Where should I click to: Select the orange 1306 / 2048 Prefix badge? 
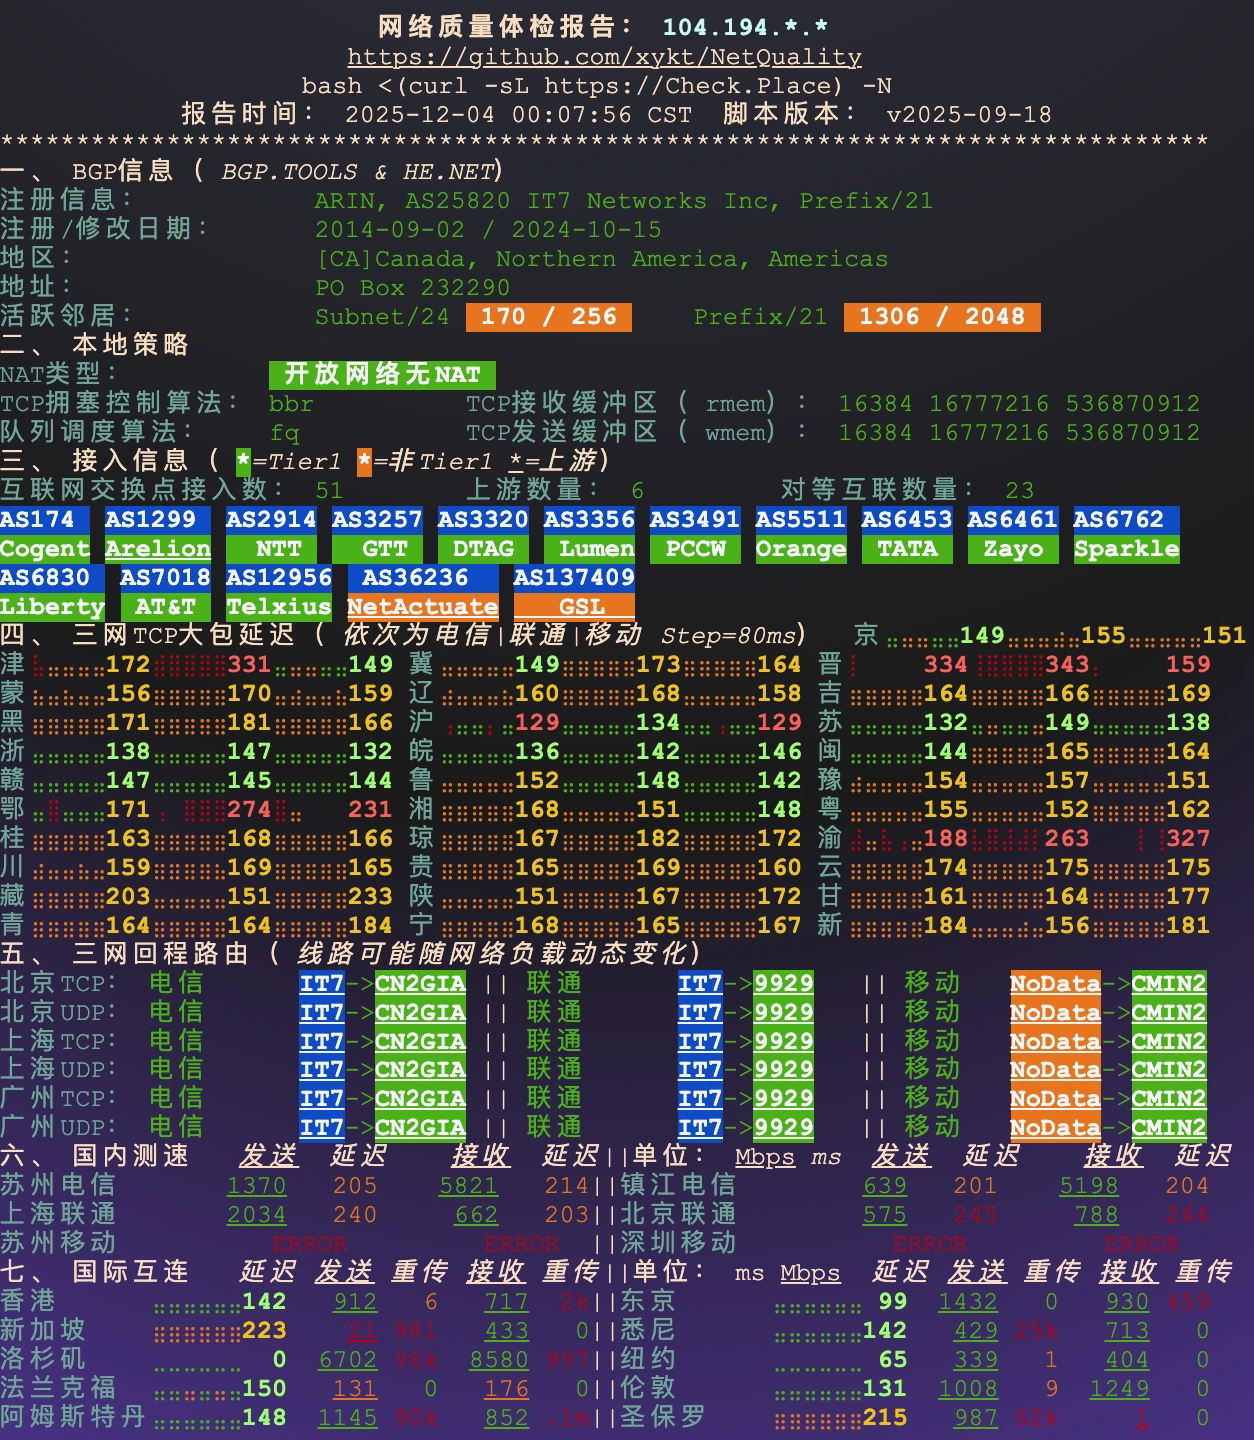(941, 317)
